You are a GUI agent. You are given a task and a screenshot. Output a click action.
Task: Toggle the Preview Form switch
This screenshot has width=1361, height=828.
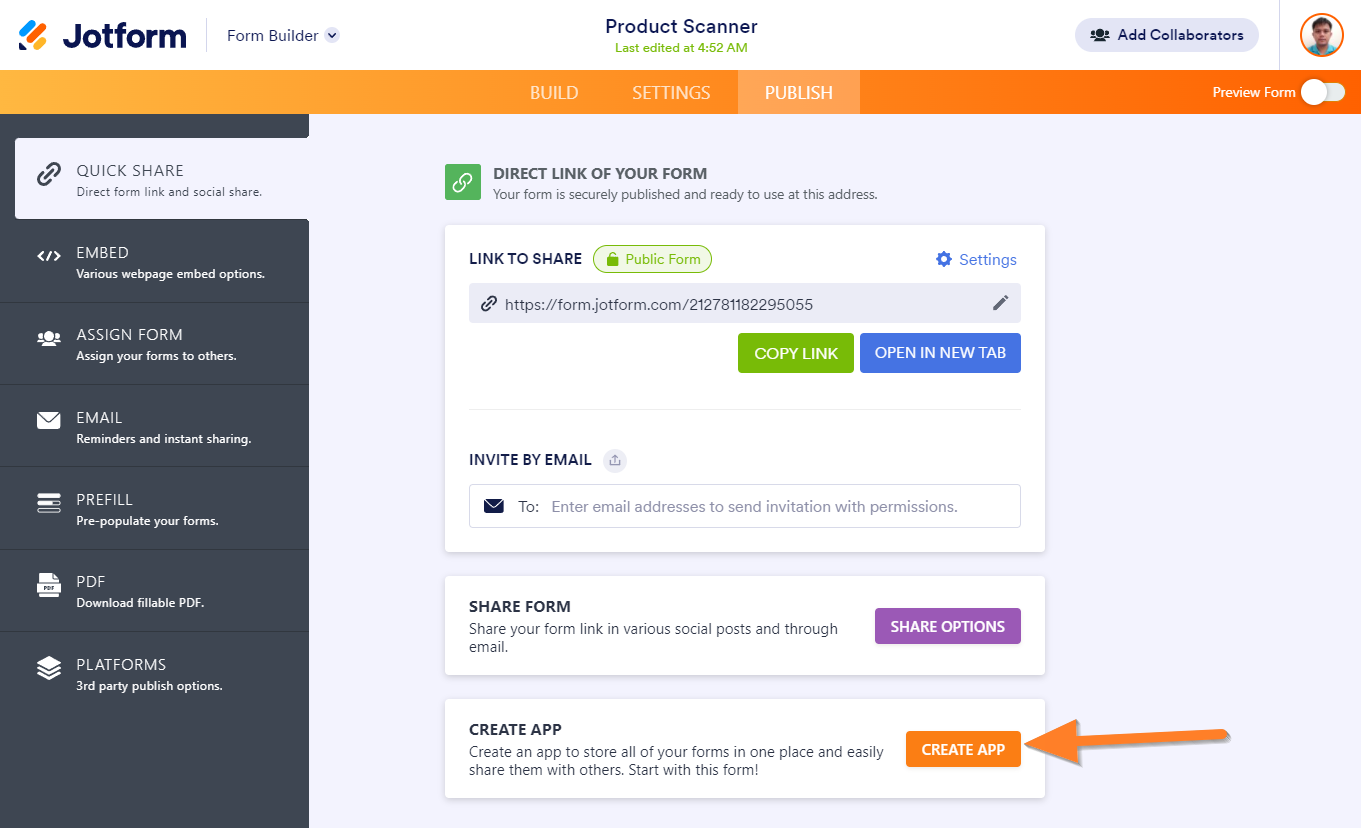coord(1322,92)
